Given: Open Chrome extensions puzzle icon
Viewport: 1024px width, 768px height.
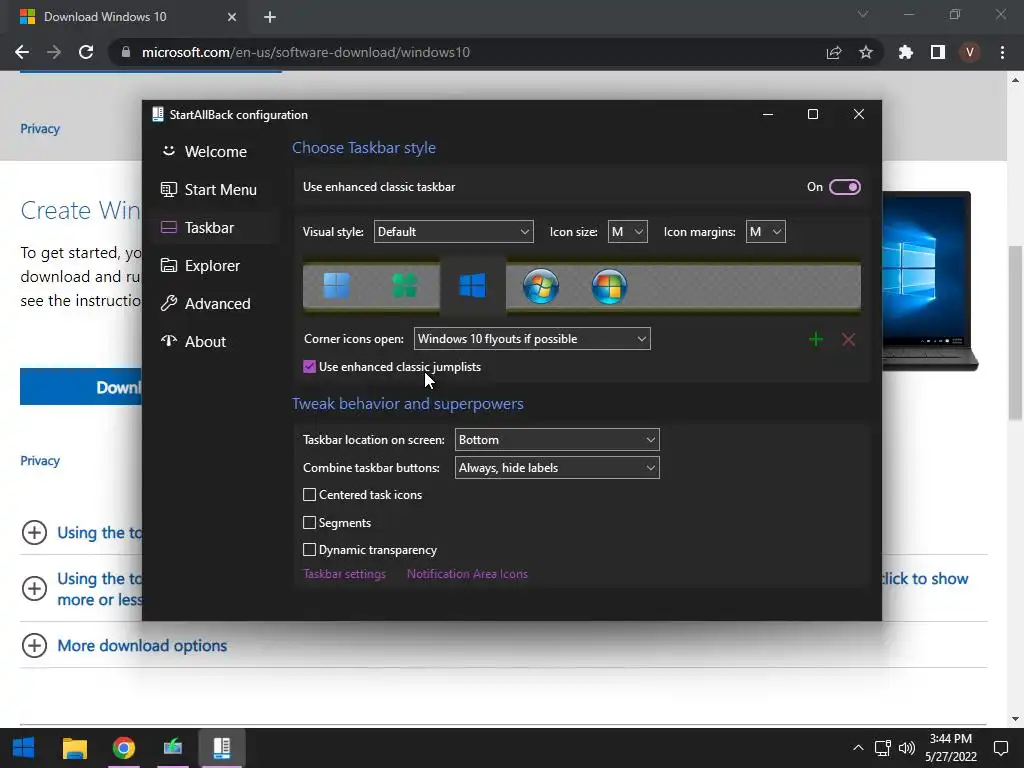Looking at the screenshot, I should [x=906, y=52].
